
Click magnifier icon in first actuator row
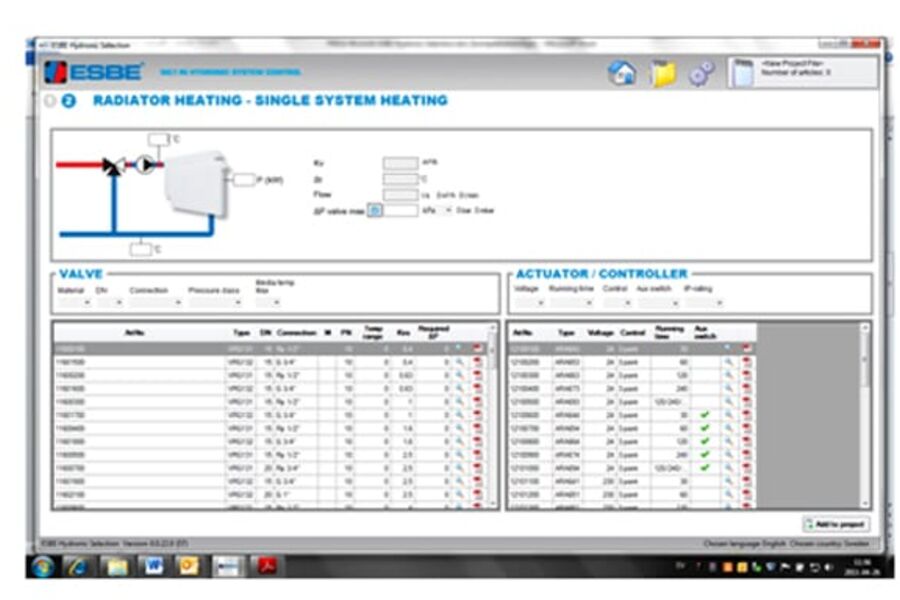click(x=729, y=348)
